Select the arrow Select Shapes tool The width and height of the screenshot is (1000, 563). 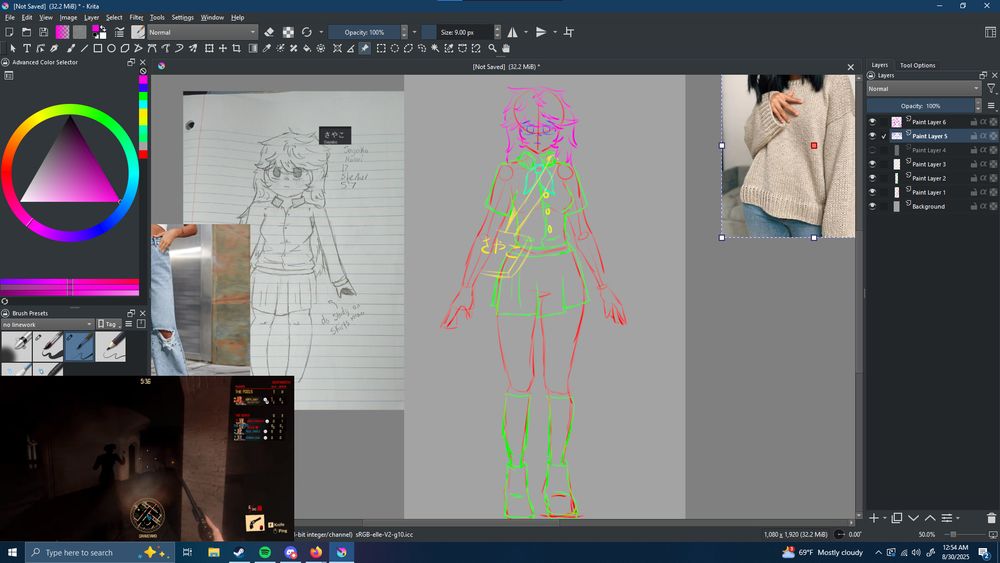tap(13, 48)
